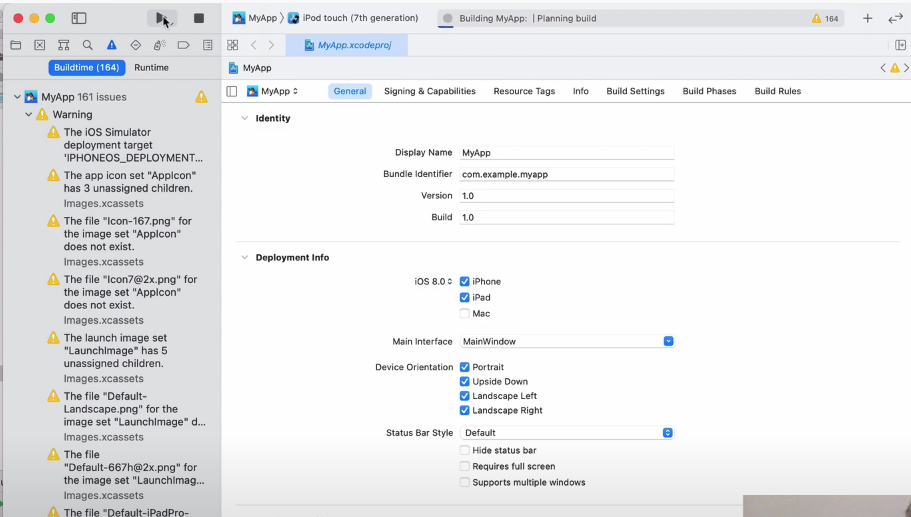This screenshot has height=517, width=911.
Task: Add editor pane on right
Action: pos(901,45)
